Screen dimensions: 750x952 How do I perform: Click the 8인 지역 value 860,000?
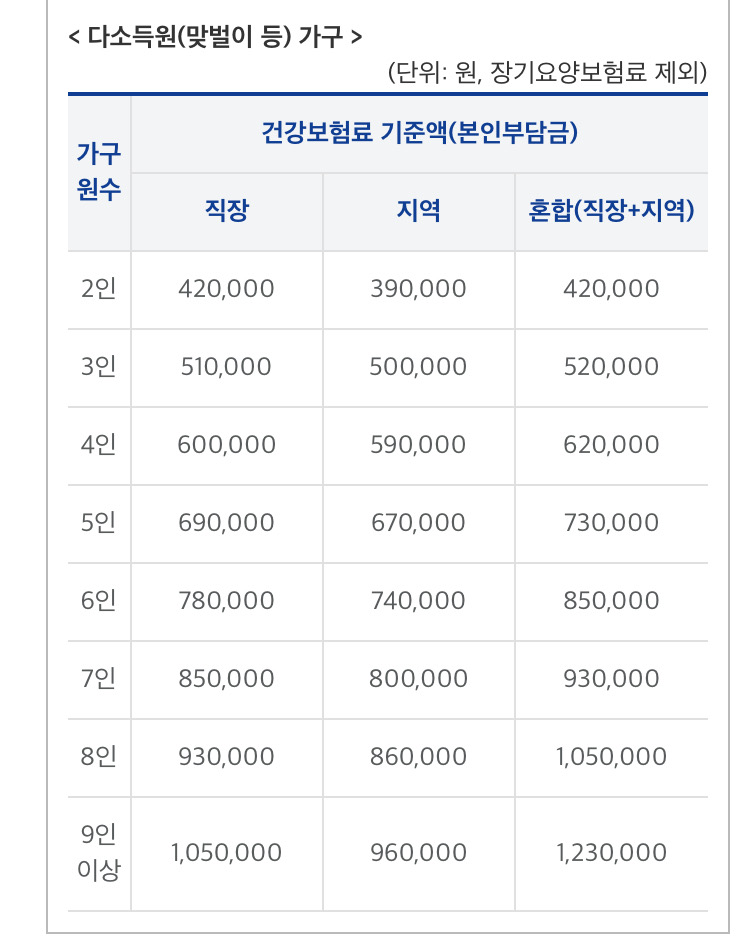tap(418, 757)
